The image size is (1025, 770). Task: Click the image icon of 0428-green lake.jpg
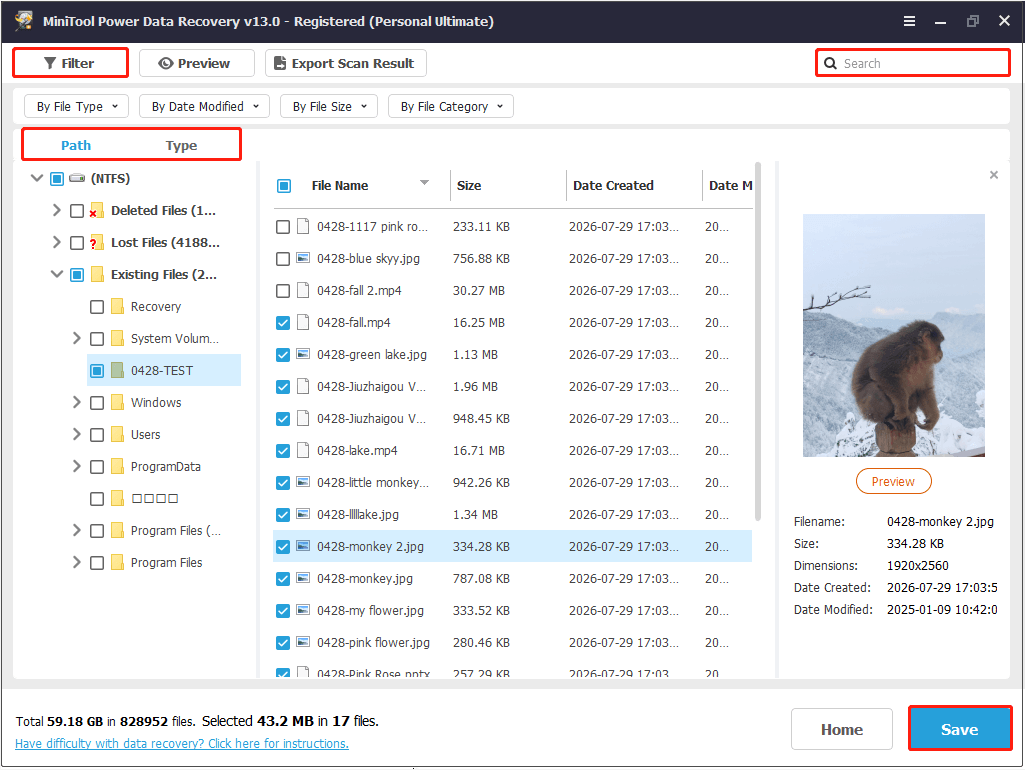[x=303, y=354]
